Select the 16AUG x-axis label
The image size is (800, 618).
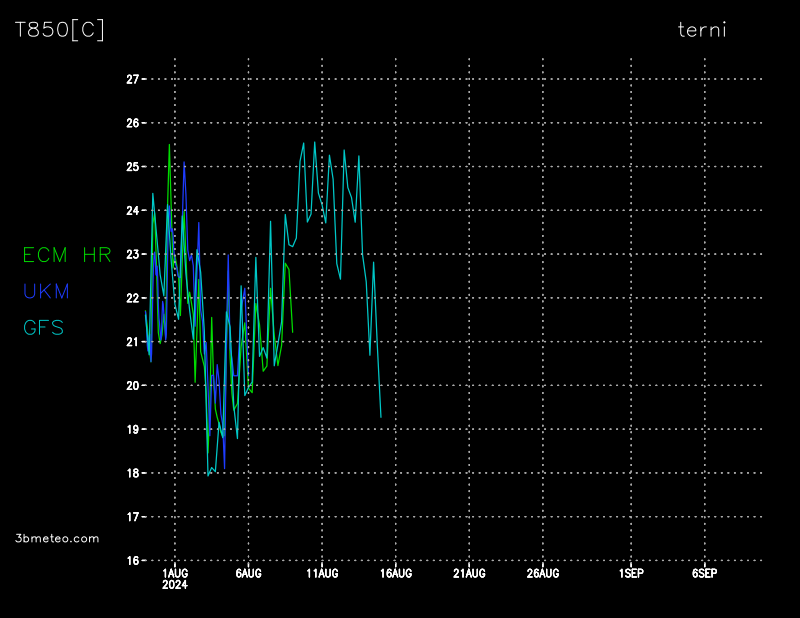click(x=396, y=574)
